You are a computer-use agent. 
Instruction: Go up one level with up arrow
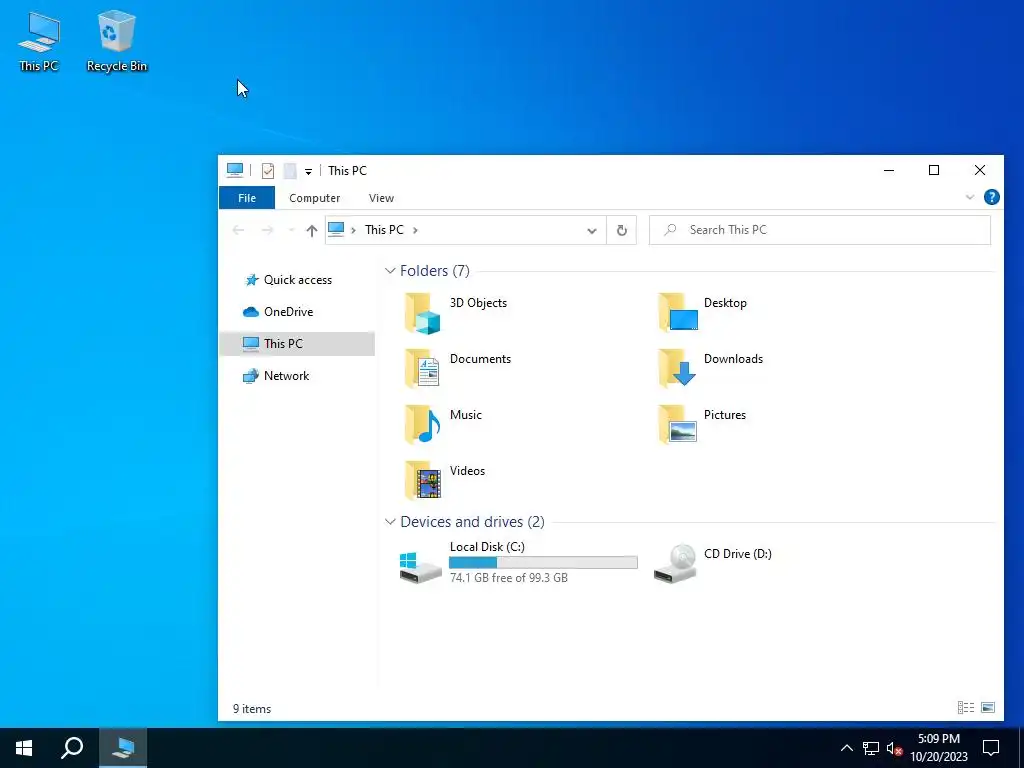click(312, 230)
